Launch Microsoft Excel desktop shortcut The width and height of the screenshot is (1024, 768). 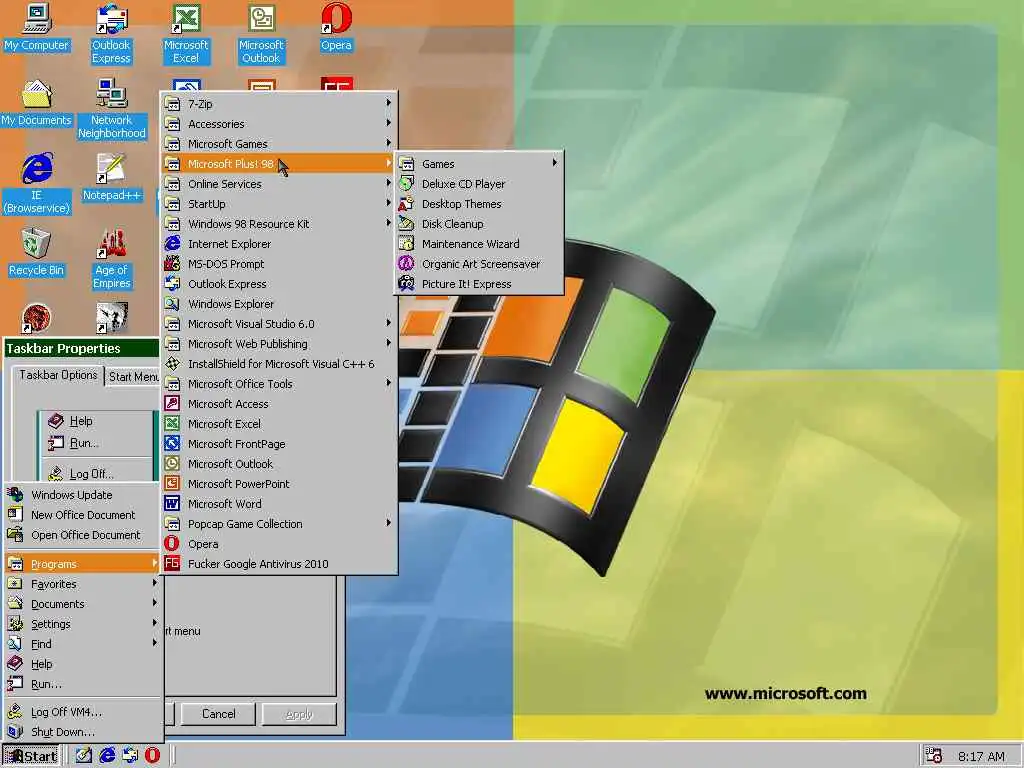click(x=186, y=34)
